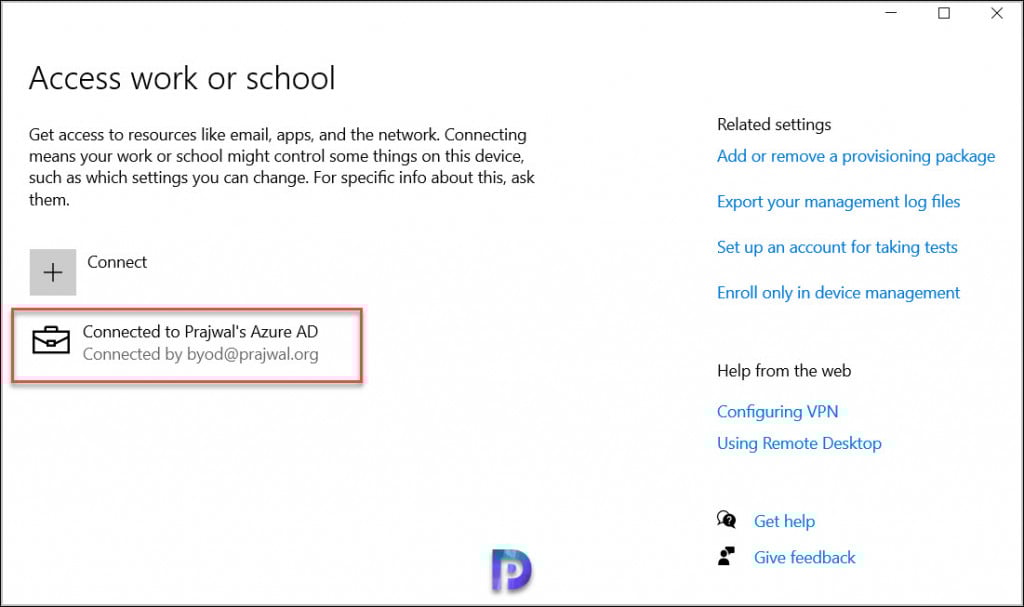Click the Get help link
The width and height of the screenshot is (1024, 607).
[x=784, y=521]
